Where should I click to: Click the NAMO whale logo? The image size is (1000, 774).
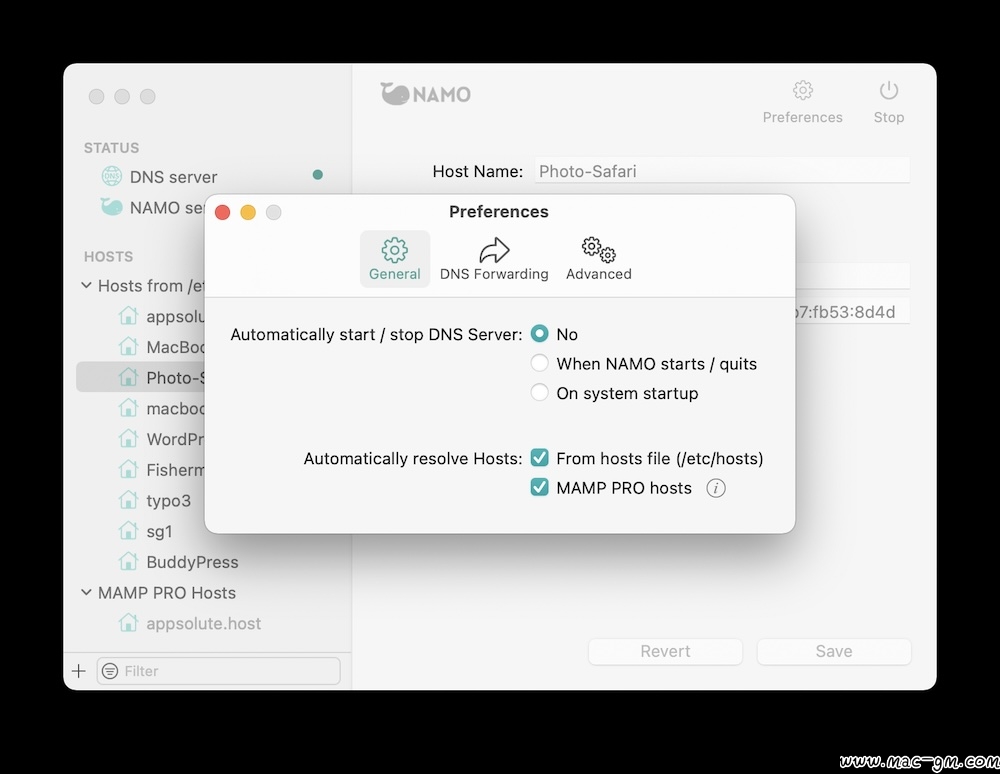(425, 94)
